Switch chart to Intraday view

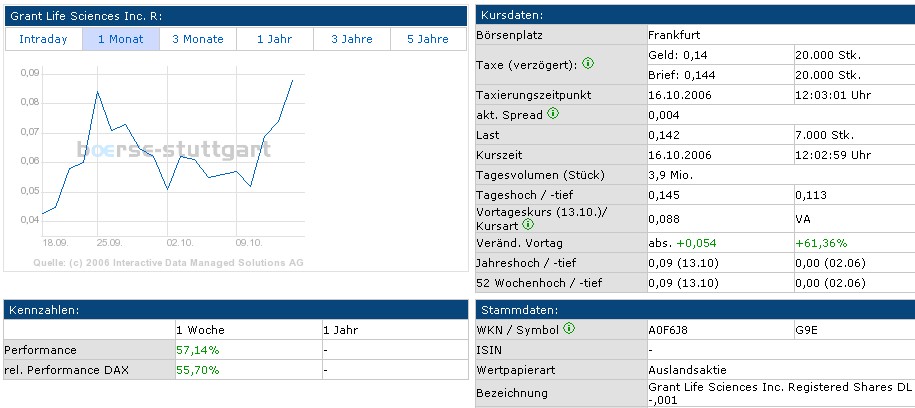43,39
